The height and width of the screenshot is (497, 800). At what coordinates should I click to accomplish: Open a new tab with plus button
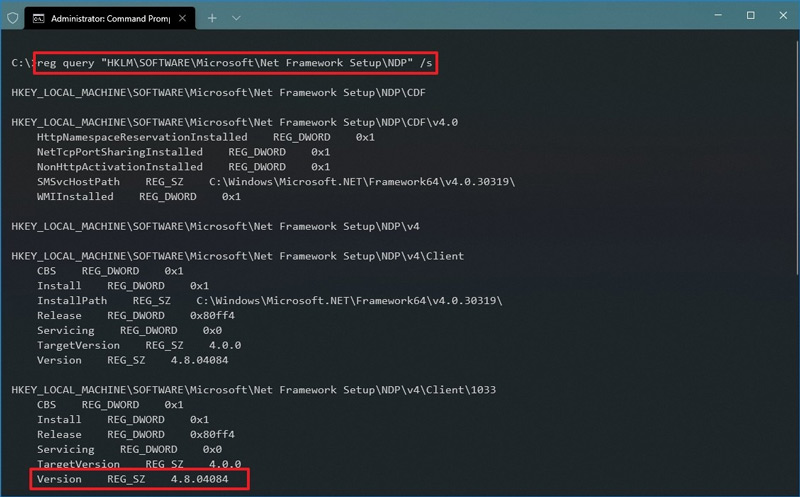pyautogui.click(x=212, y=18)
